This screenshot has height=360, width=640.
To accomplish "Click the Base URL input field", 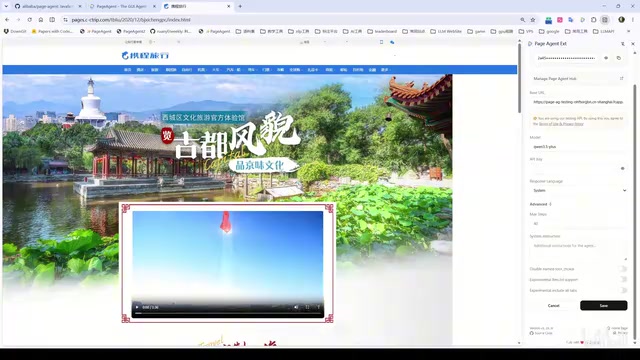I will pyautogui.click(x=578, y=102).
